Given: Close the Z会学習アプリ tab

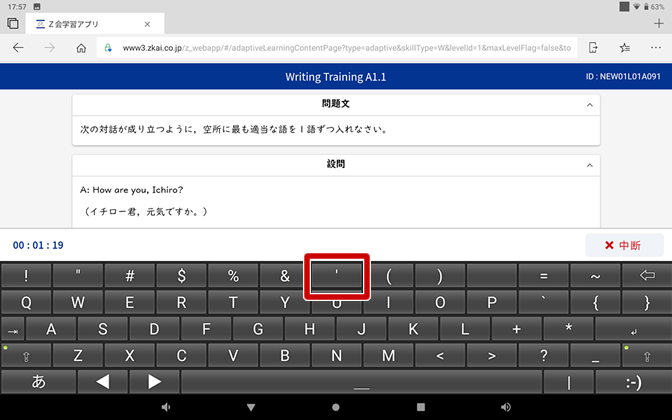Looking at the screenshot, I should (147, 24).
